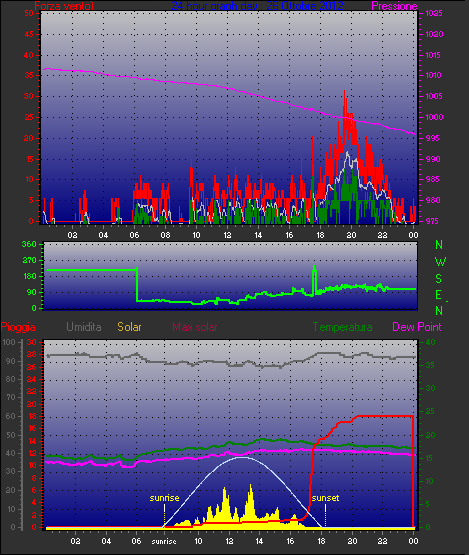The image size is (469, 555).
Task: Click the green '270' wind direction value
Action: click(29, 261)
